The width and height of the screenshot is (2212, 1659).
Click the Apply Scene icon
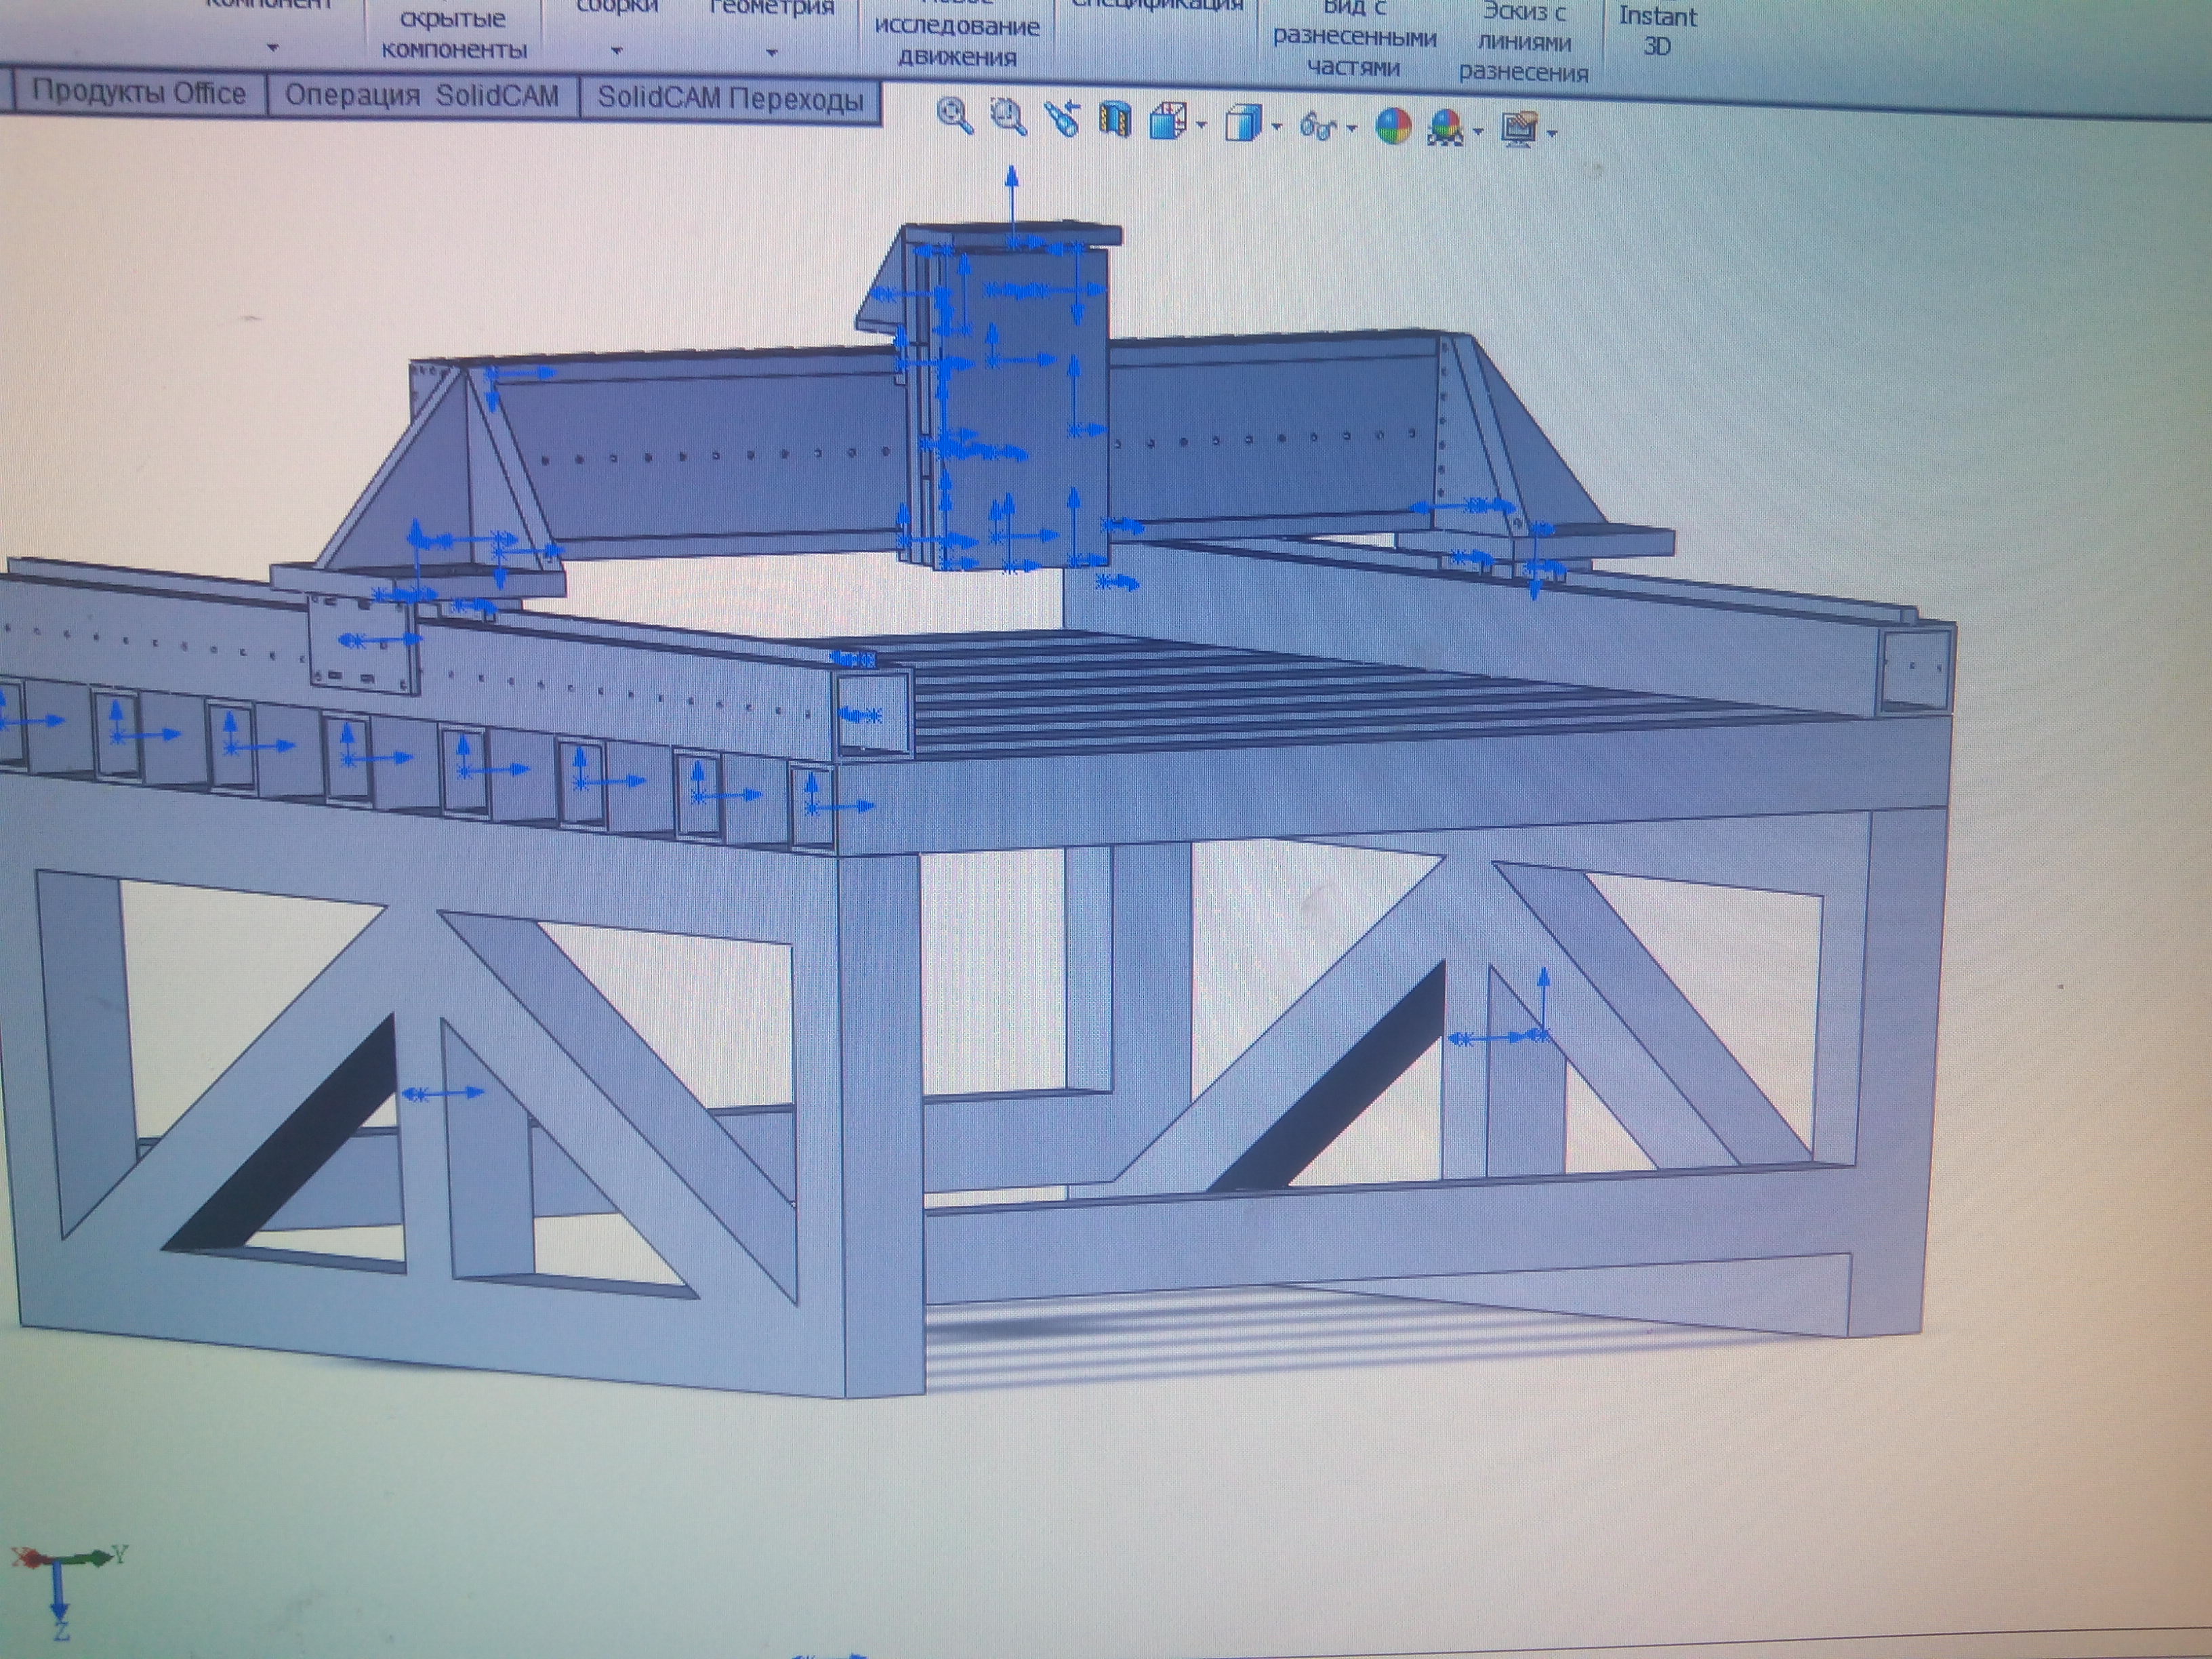pyautogui.click(x=1446, y=128)
